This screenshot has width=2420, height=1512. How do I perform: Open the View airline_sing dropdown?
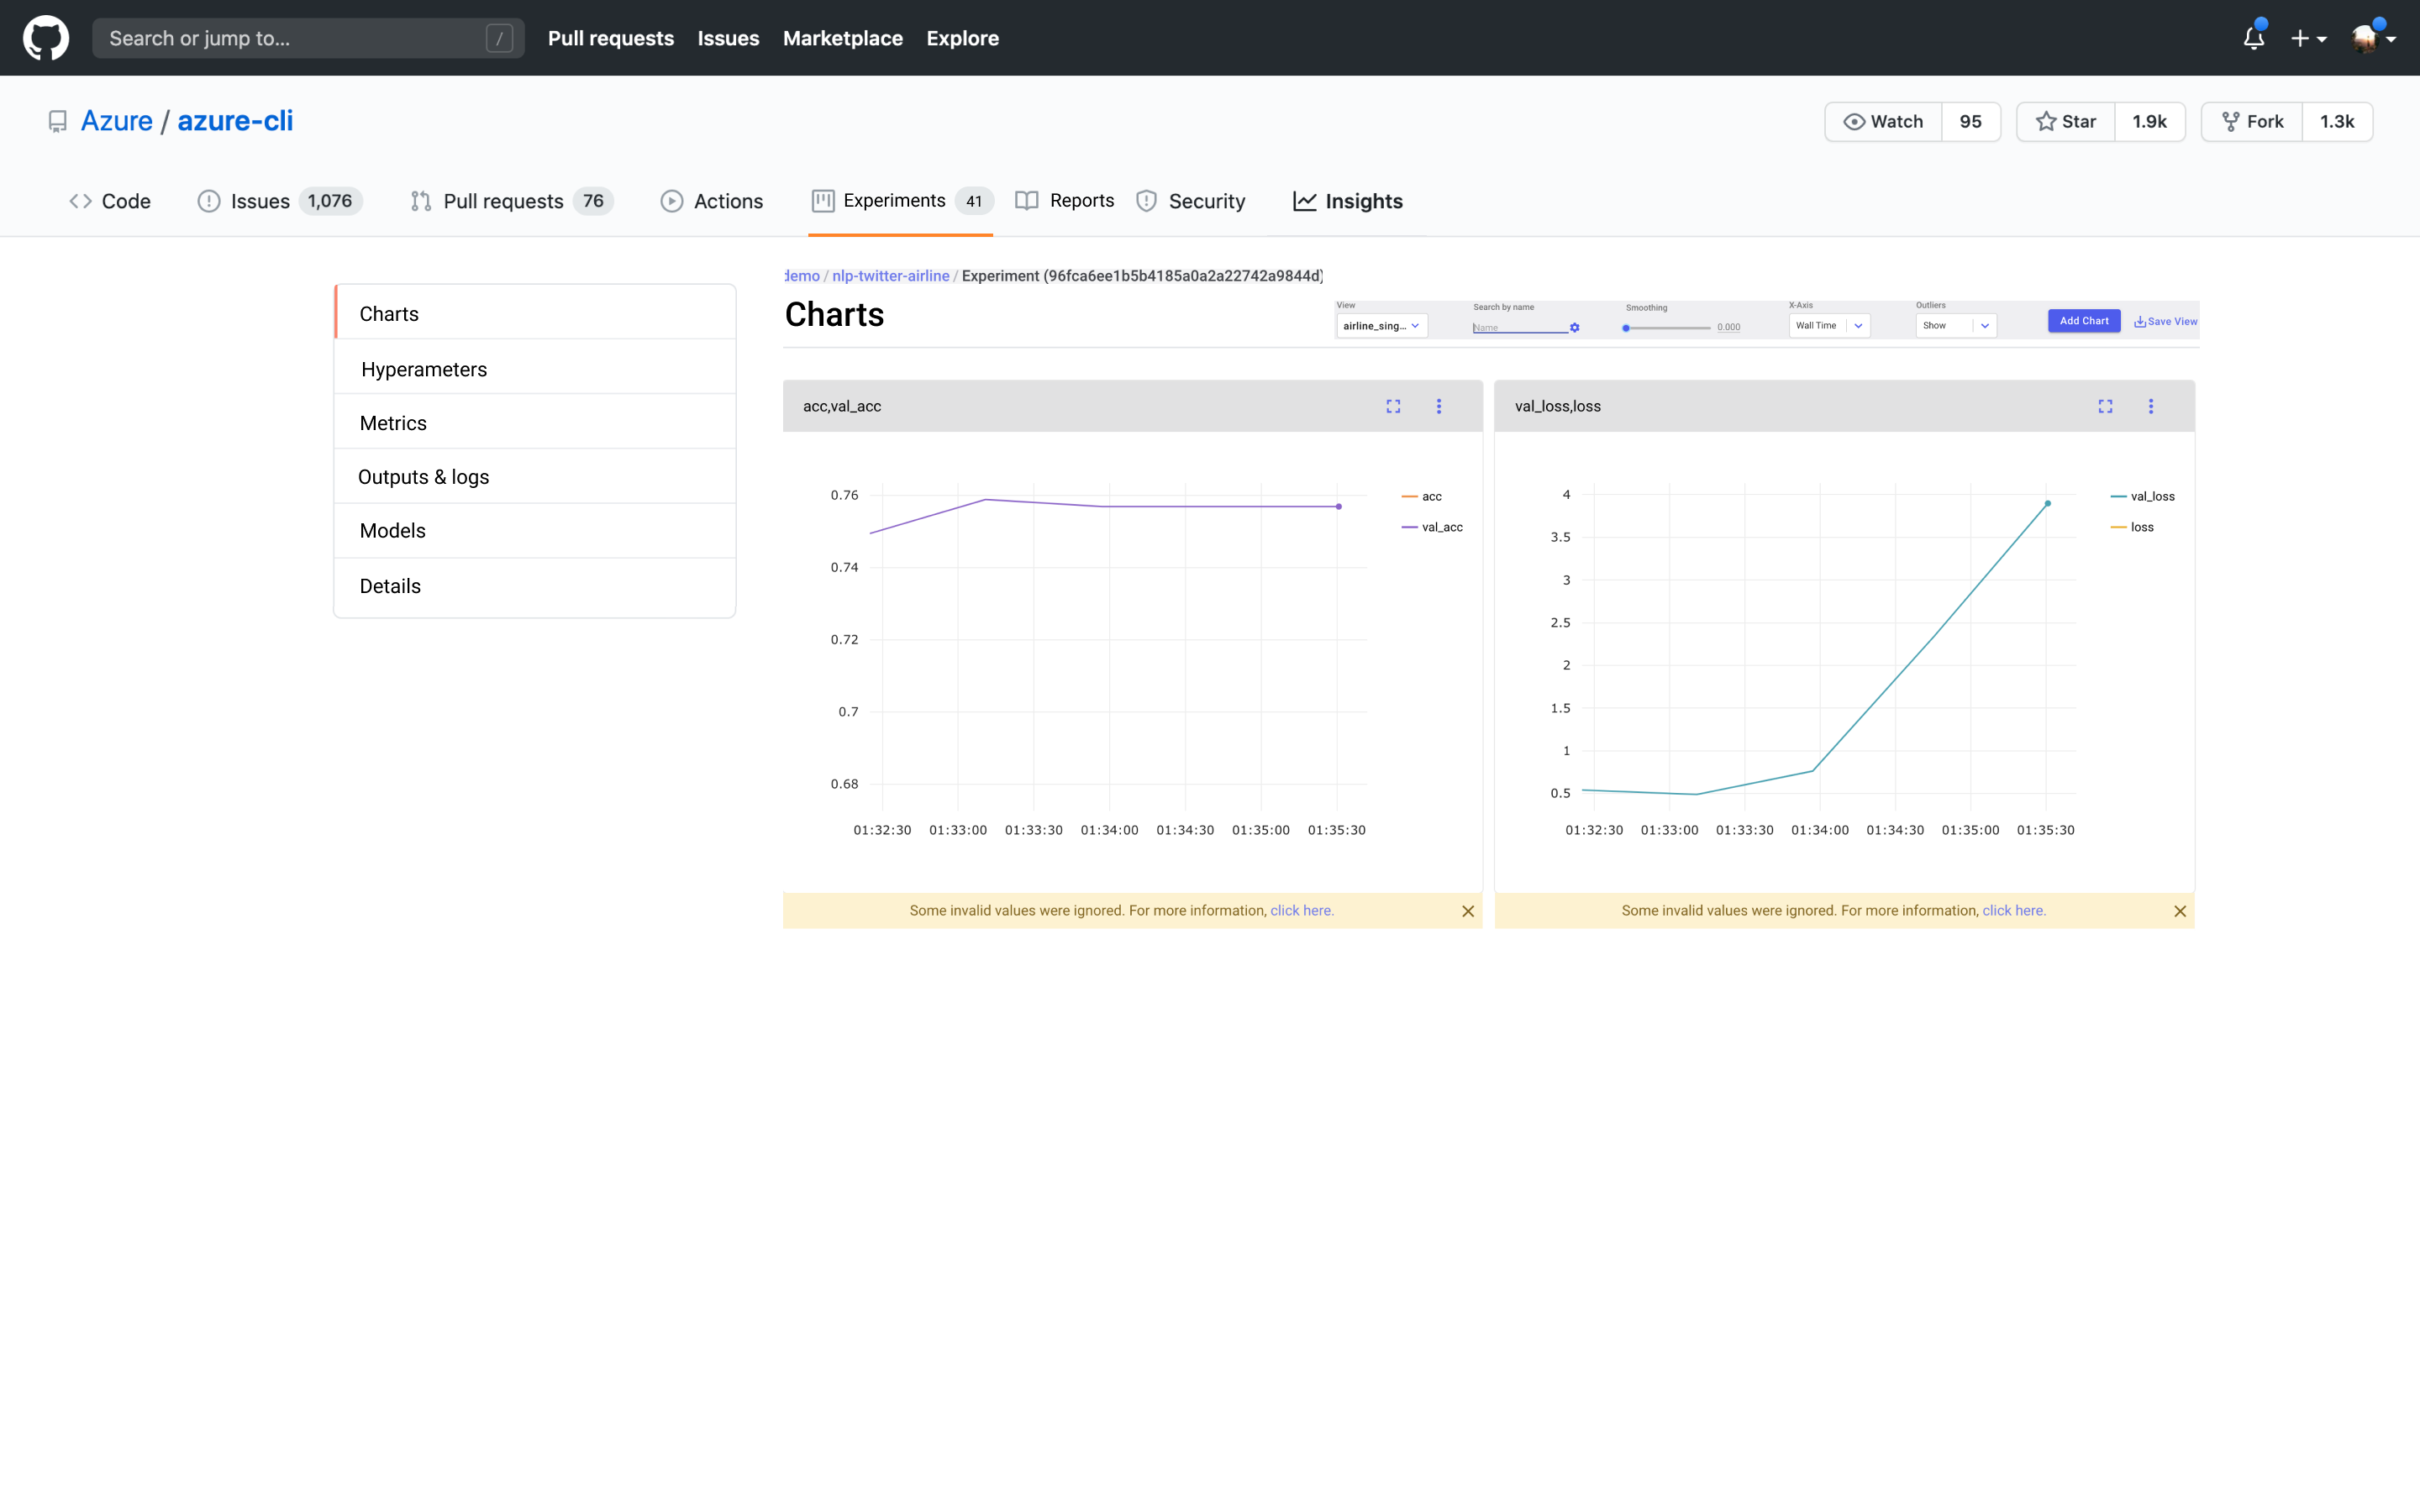point(1381,326)
